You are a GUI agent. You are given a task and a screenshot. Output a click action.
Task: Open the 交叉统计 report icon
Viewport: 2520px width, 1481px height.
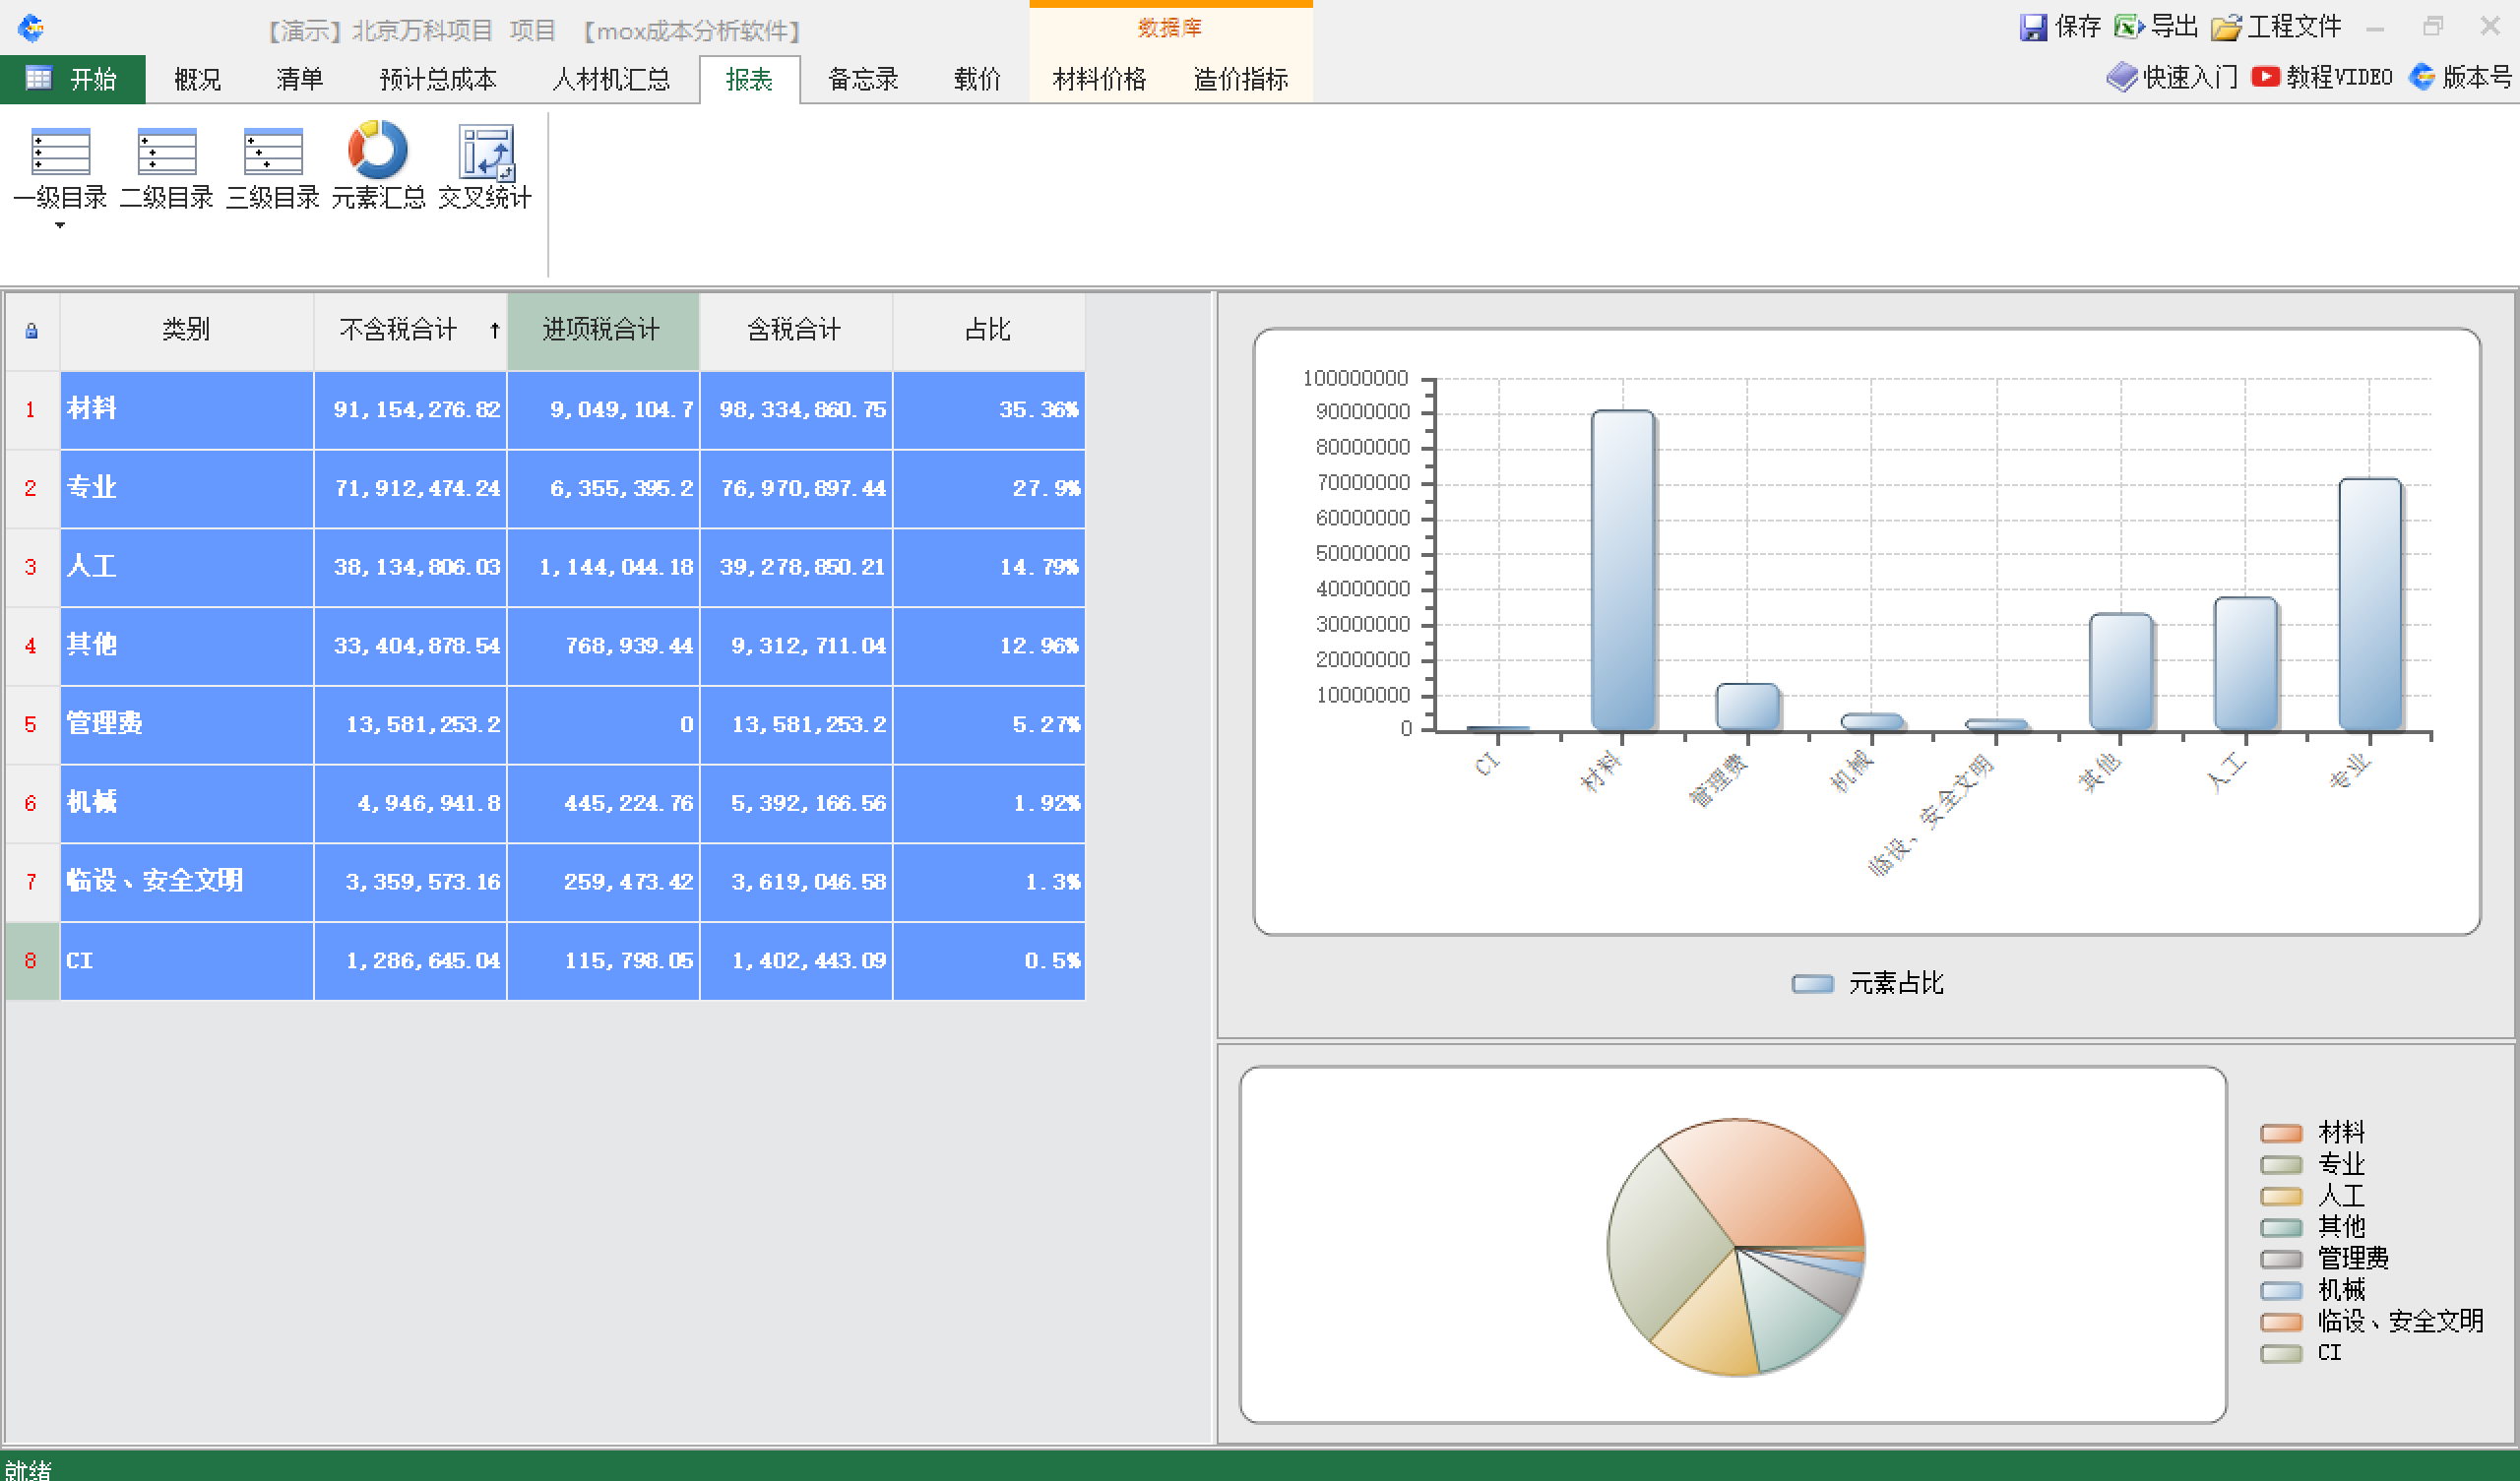click(486, 152)
